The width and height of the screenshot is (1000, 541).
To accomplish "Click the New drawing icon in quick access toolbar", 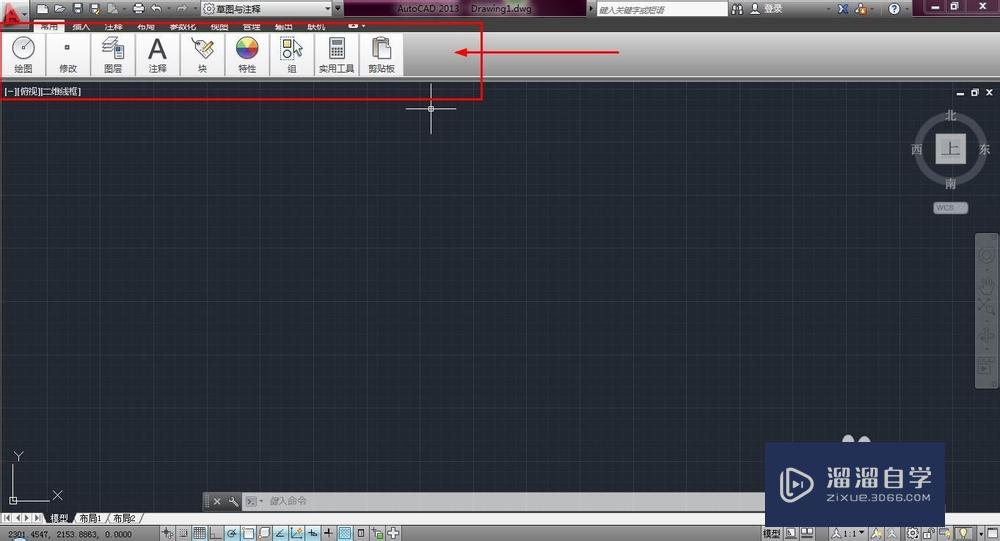I will pyautogui.click(x=43, y=9).
